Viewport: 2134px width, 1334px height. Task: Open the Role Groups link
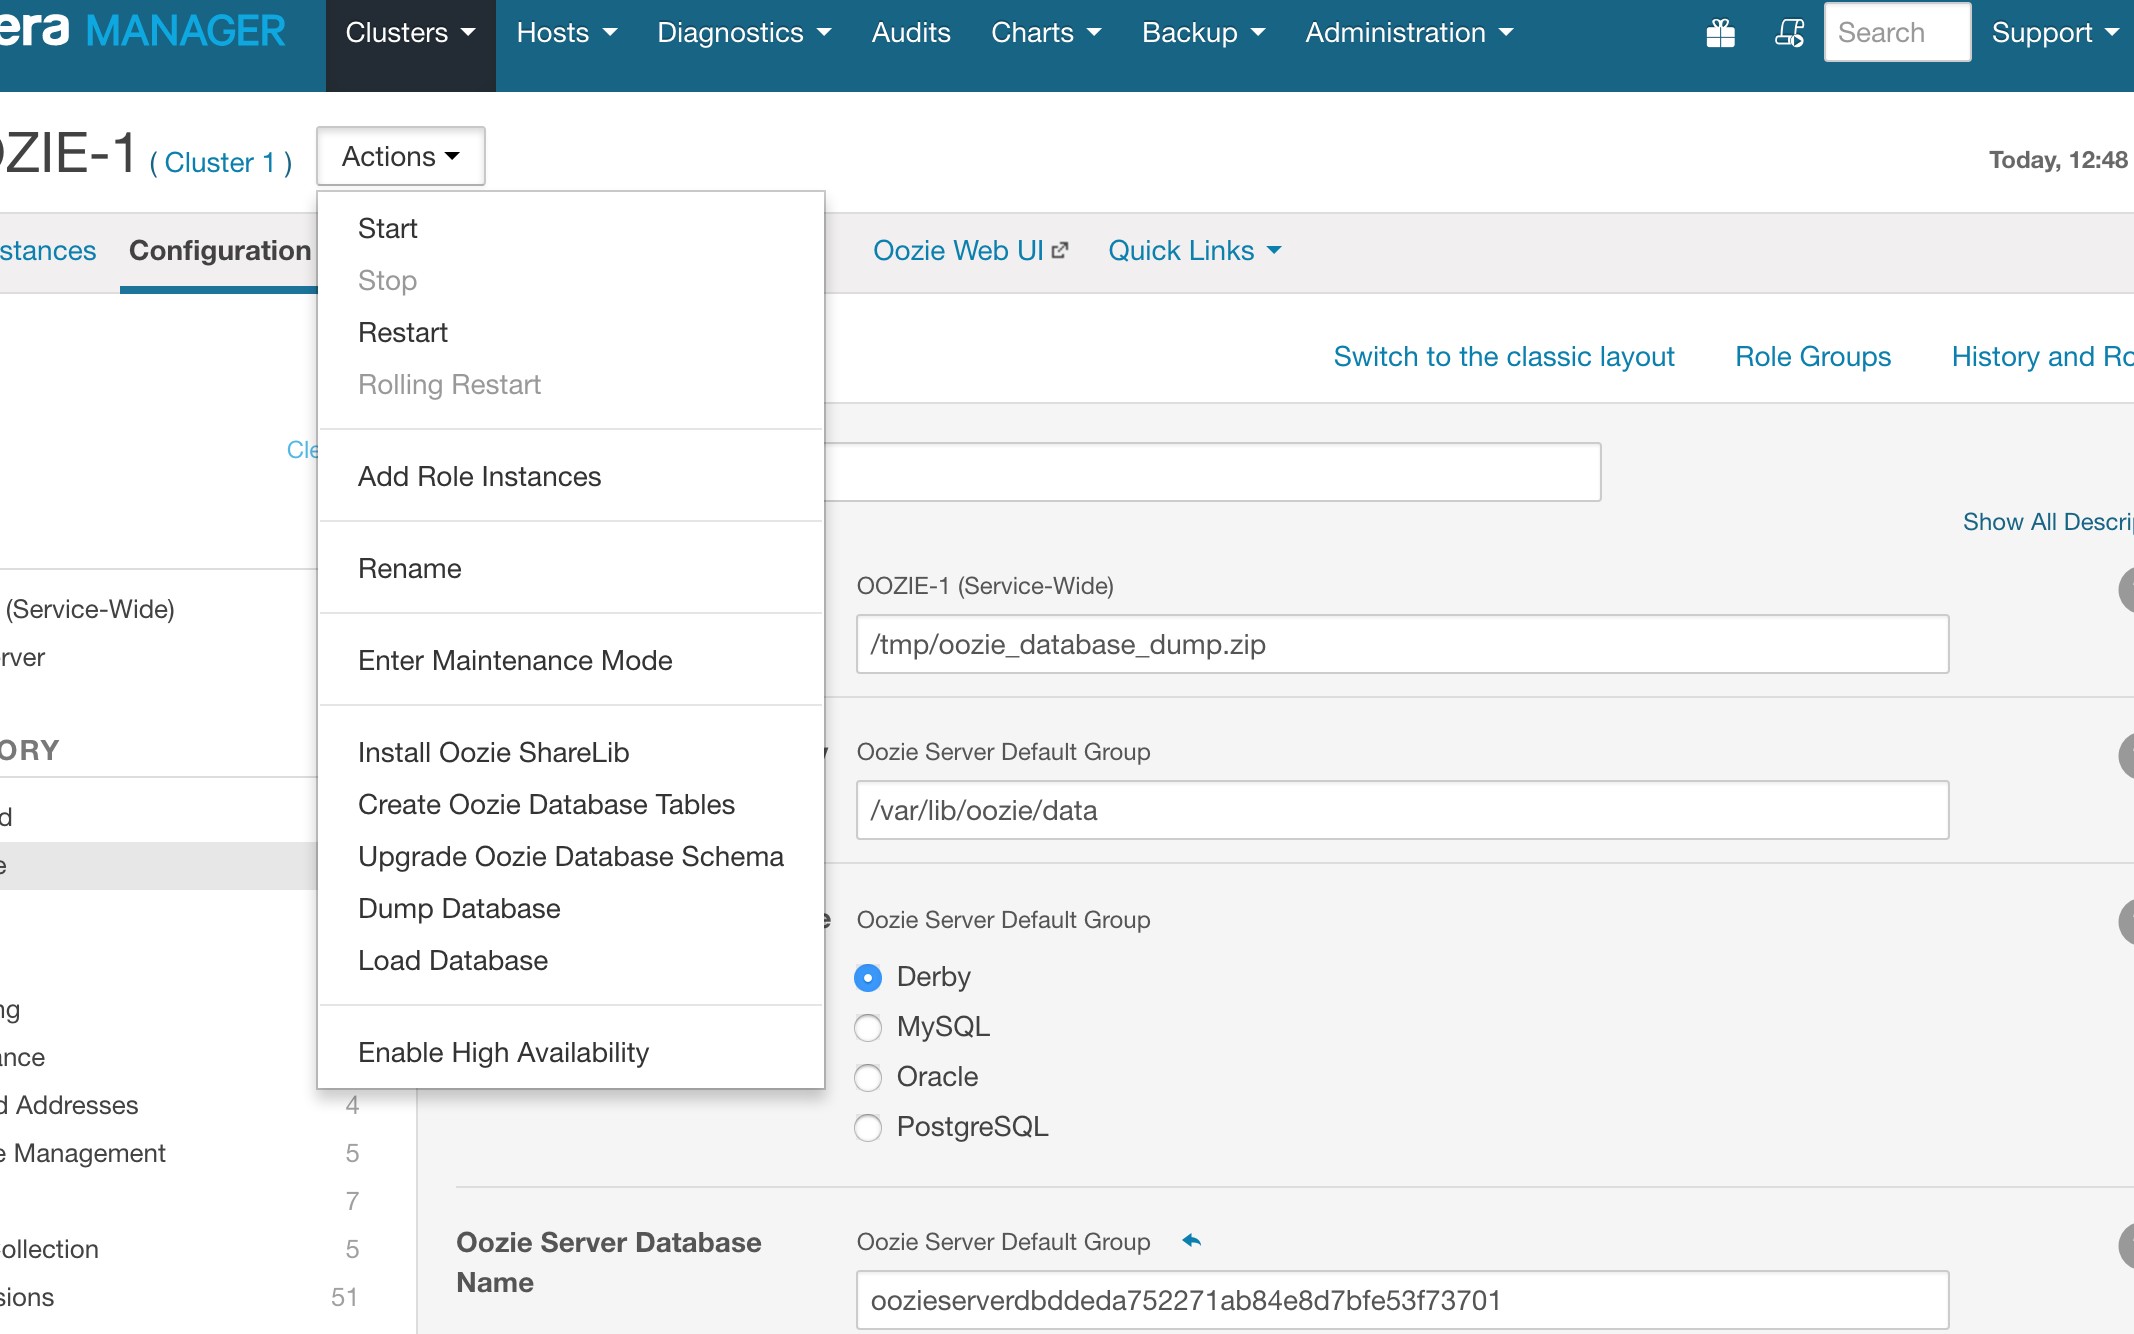(1812, 356)
